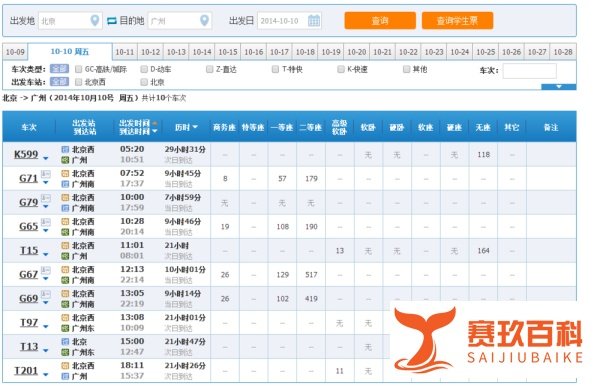Click the G65 train info card icon
The image size is (600, 388).
coord(46,222)
